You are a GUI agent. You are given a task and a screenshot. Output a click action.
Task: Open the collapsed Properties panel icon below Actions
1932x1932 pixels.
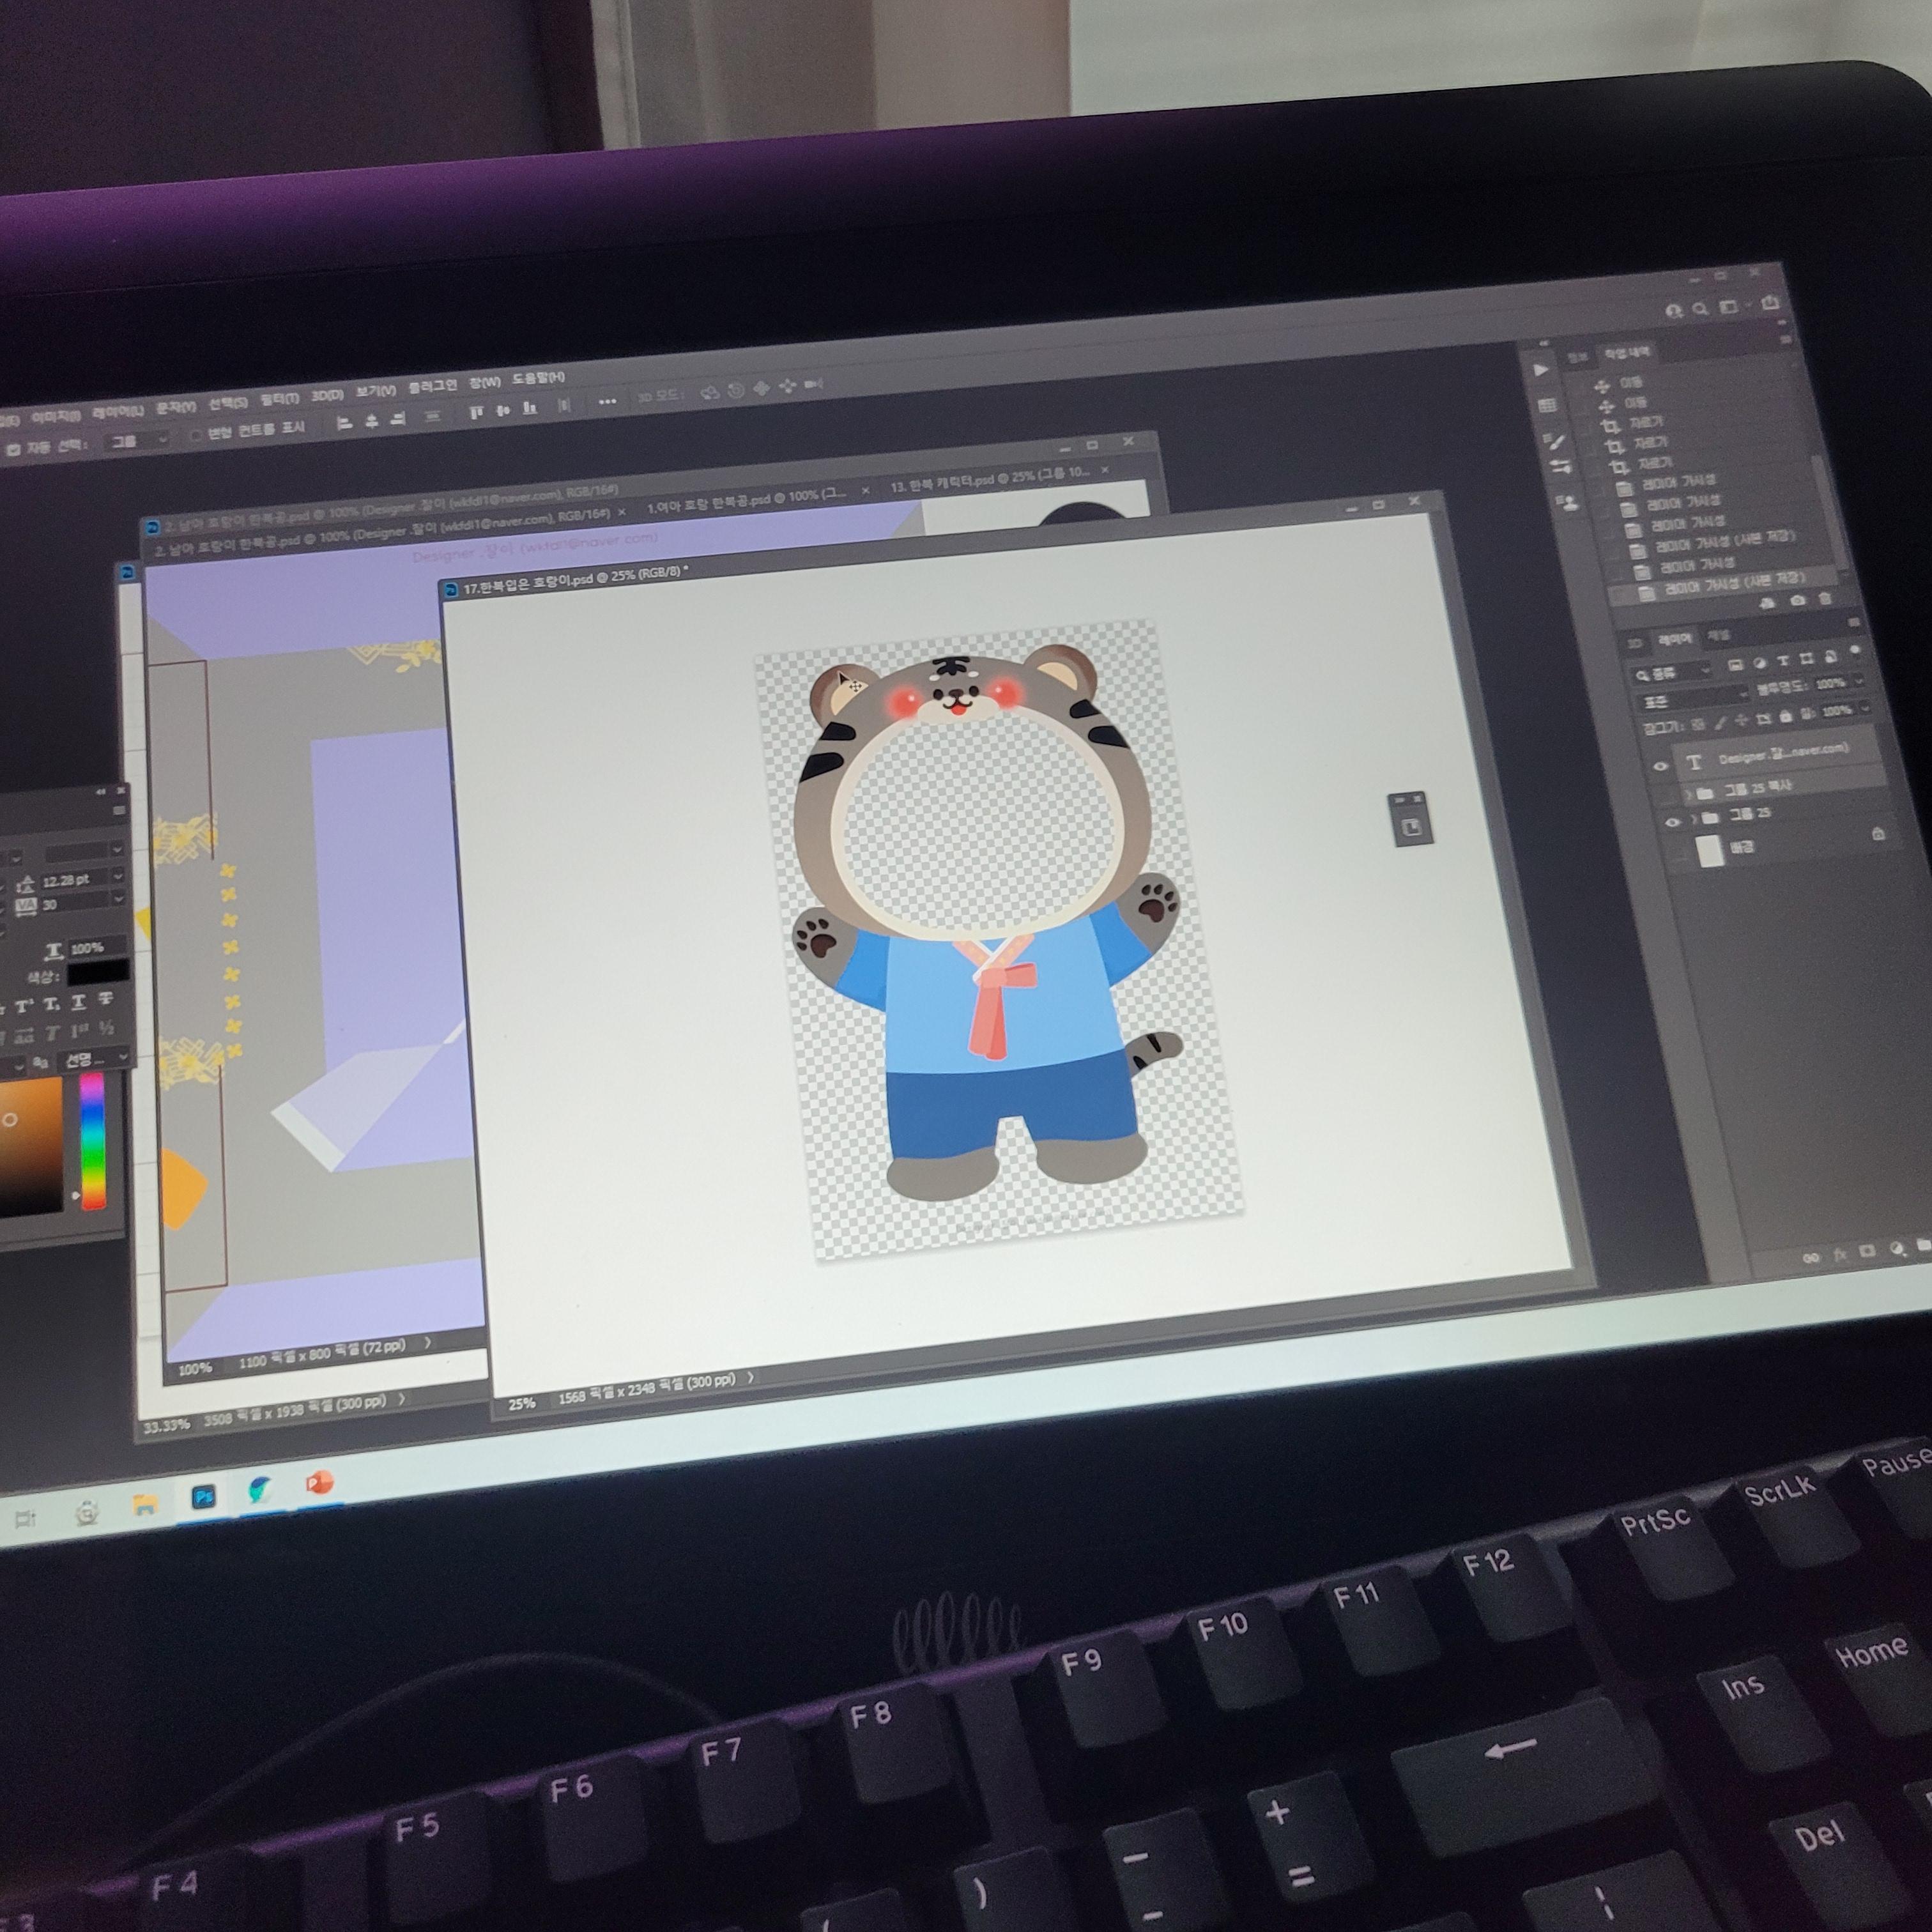pyautogui.click(x=1547, y=405)
